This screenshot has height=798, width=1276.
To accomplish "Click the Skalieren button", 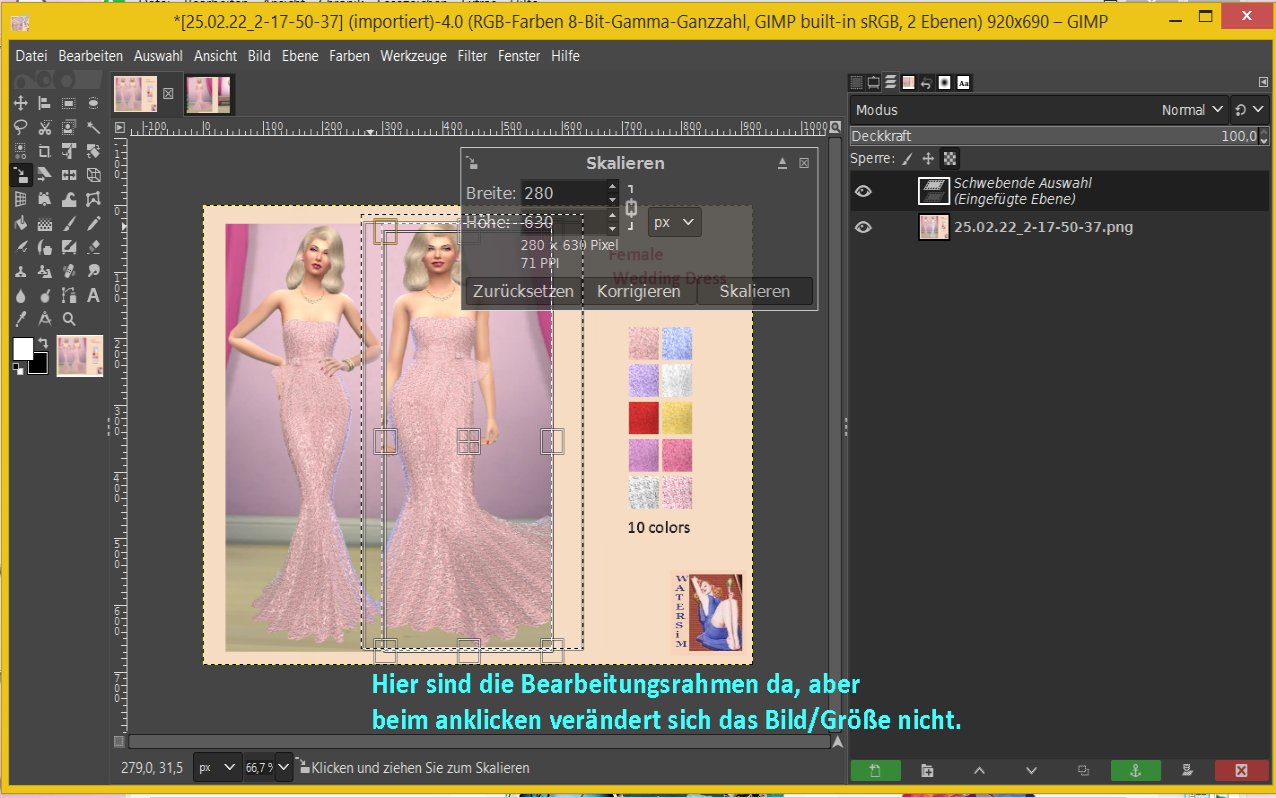I will 754,291.
